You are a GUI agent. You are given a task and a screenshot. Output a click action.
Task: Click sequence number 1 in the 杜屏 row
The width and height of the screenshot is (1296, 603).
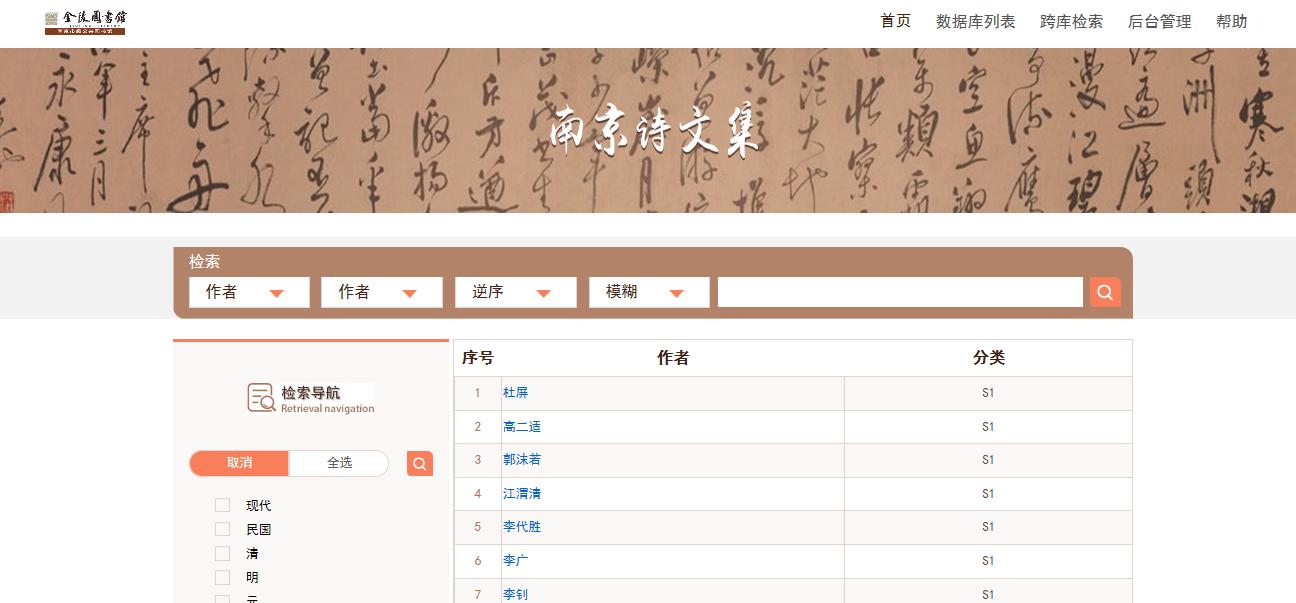[x=478, y=393]
